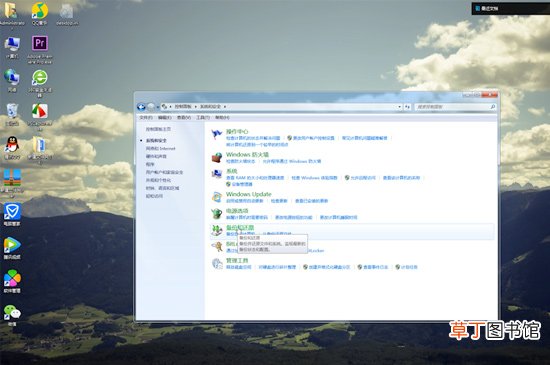The image size is (550, 365).
Task: Open the Action Center flag icon
Action: click(x=217, y=134)
